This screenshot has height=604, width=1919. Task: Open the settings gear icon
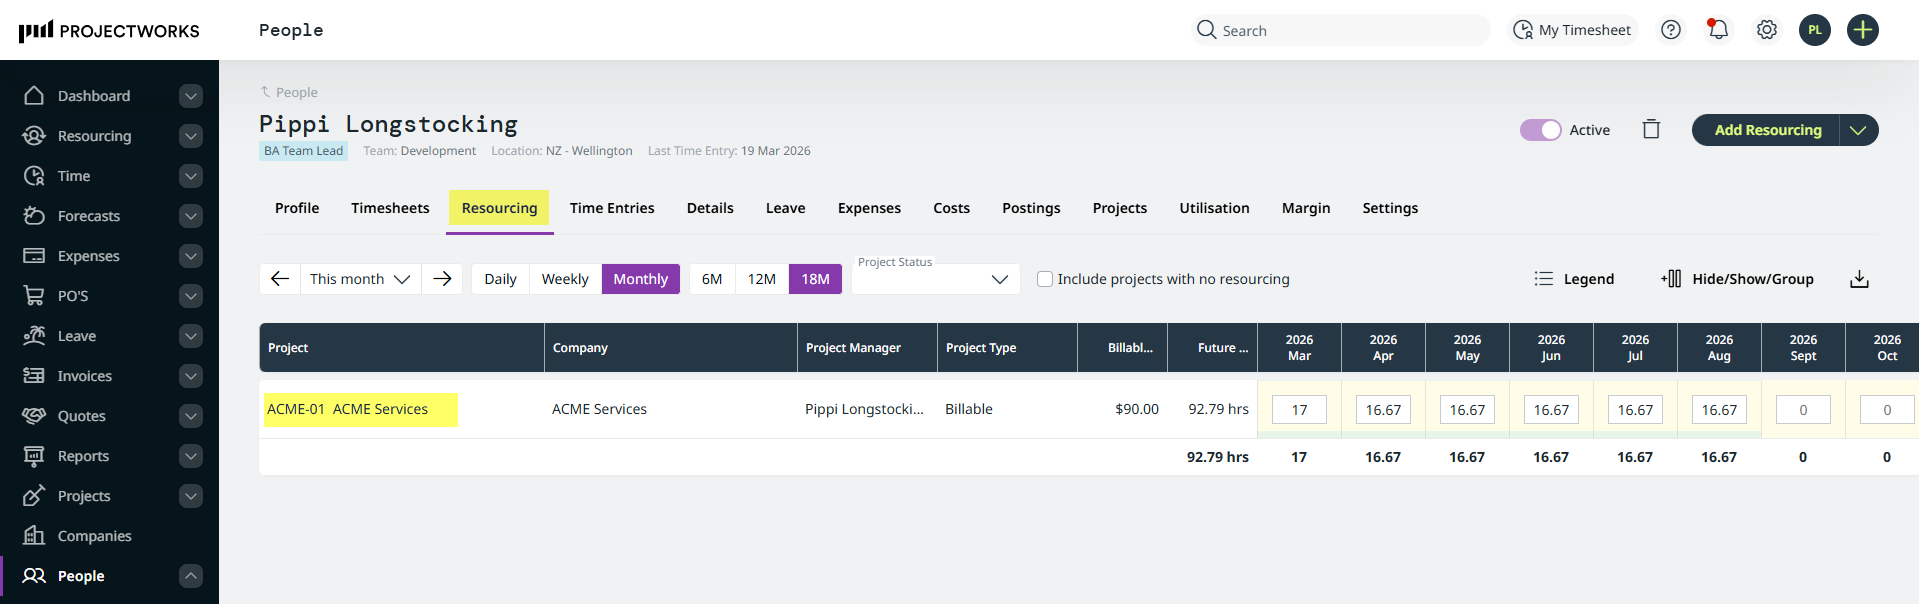1767,30
